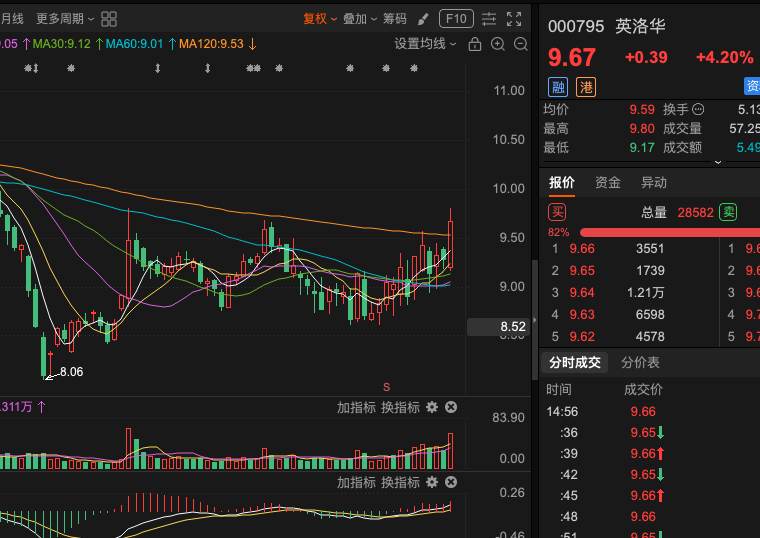This screenshot has width=760, height=538.
Task: Close the MACD indicator panel
Action: (x=451, y=482)
